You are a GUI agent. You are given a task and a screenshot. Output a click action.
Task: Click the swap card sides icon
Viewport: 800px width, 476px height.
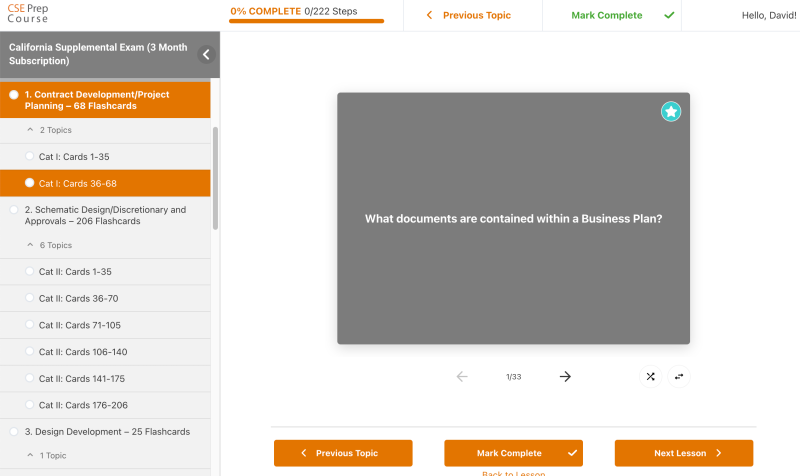679,377
